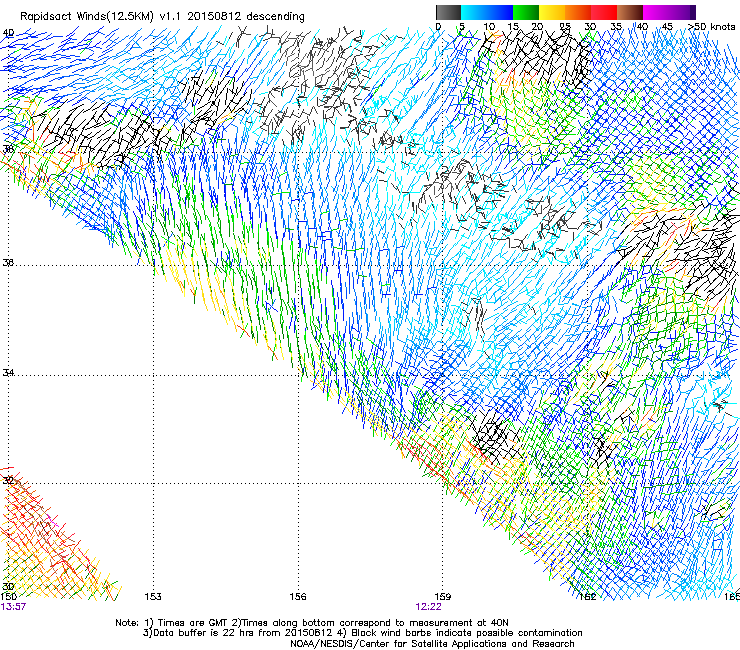Click the dark purple end of the legend bar

[x=691, y=12]
